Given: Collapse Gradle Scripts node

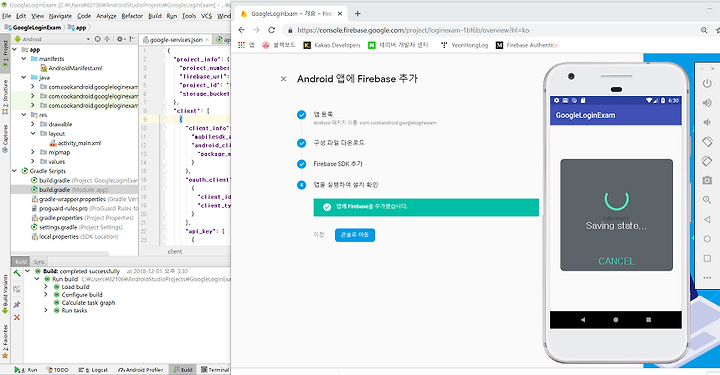Looking at the screenshot, I should (15, 171).
